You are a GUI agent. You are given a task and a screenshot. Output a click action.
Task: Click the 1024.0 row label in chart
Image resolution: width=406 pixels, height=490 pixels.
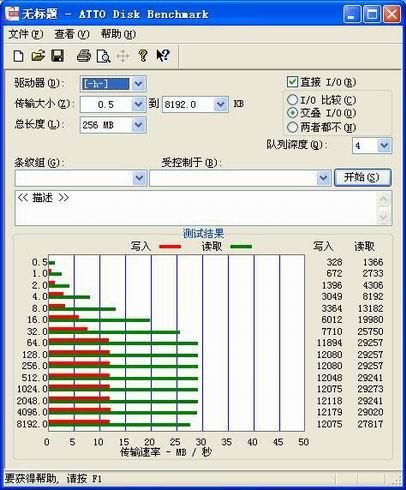tap(32, 389)
